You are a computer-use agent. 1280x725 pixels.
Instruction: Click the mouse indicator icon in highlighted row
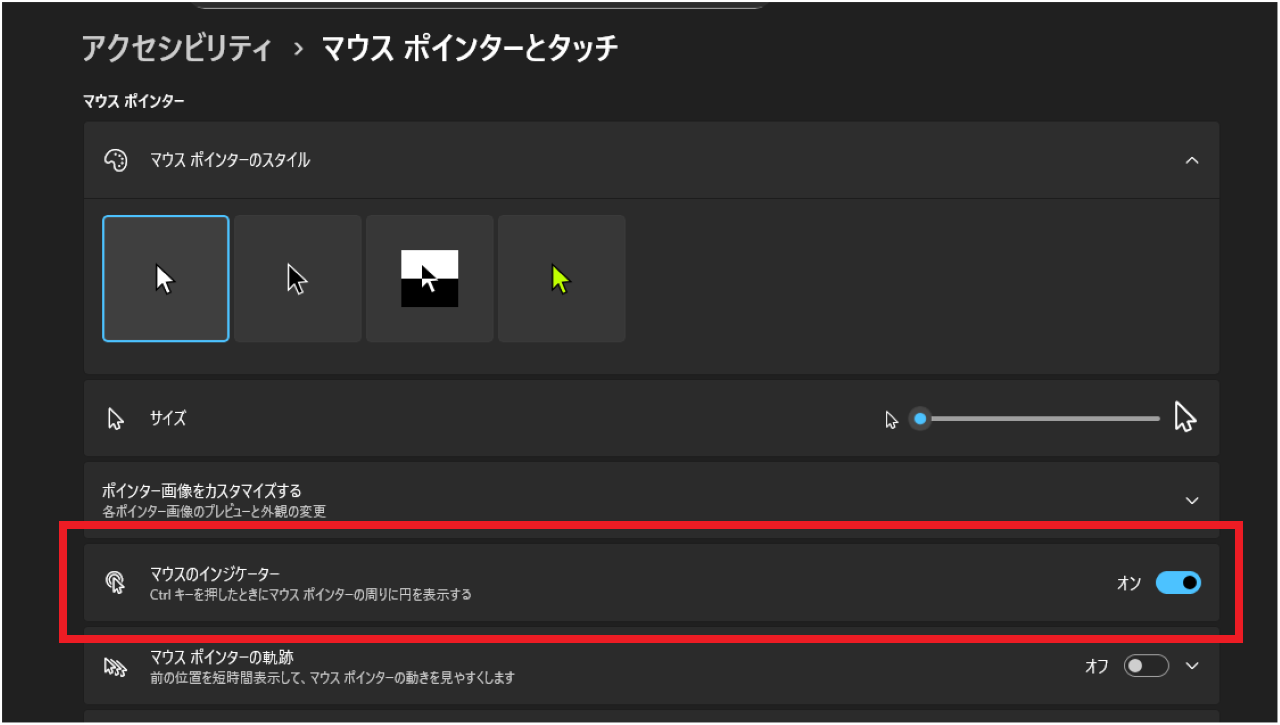(117, 582)
